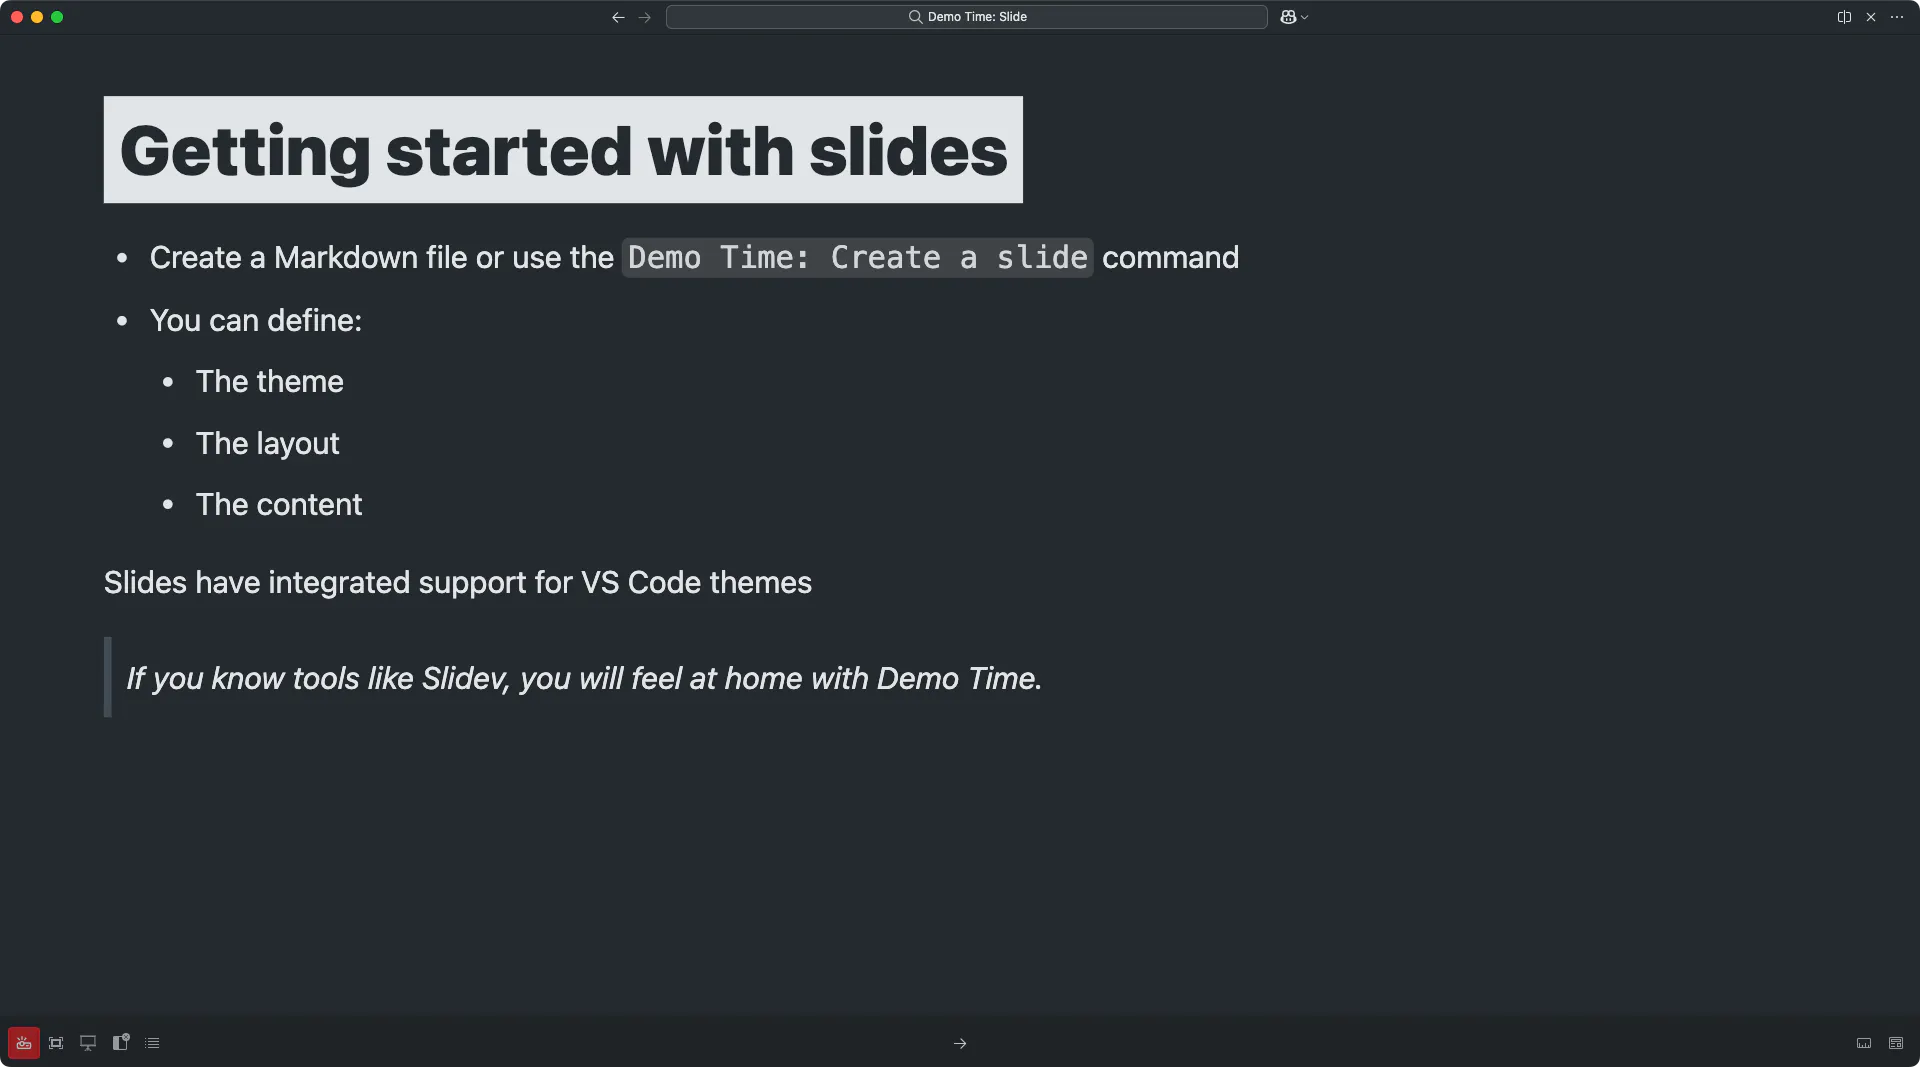Viewport: 1920px width, 1067px height.
Task: Open the slide layout icon at bottom right
Action: coord(1896,1043)
